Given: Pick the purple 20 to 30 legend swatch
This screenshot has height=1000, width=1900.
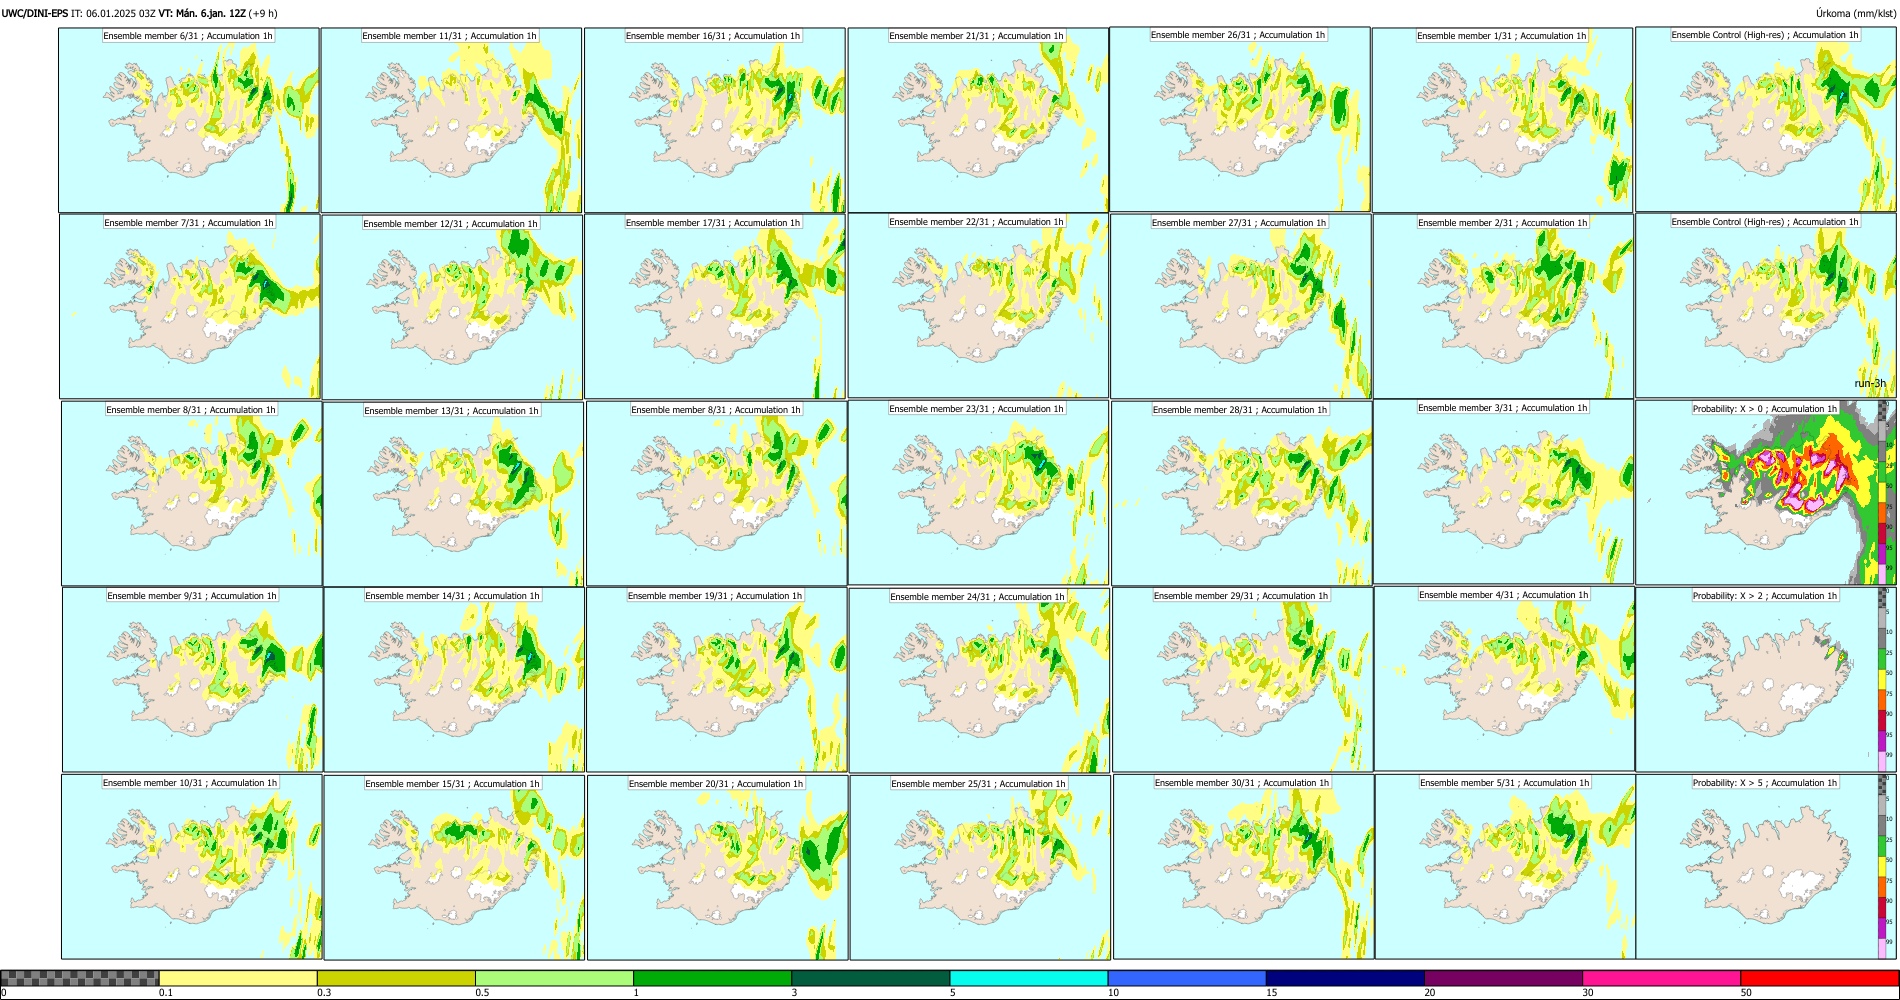Looking at the screenshot, I should (1503, 978).
